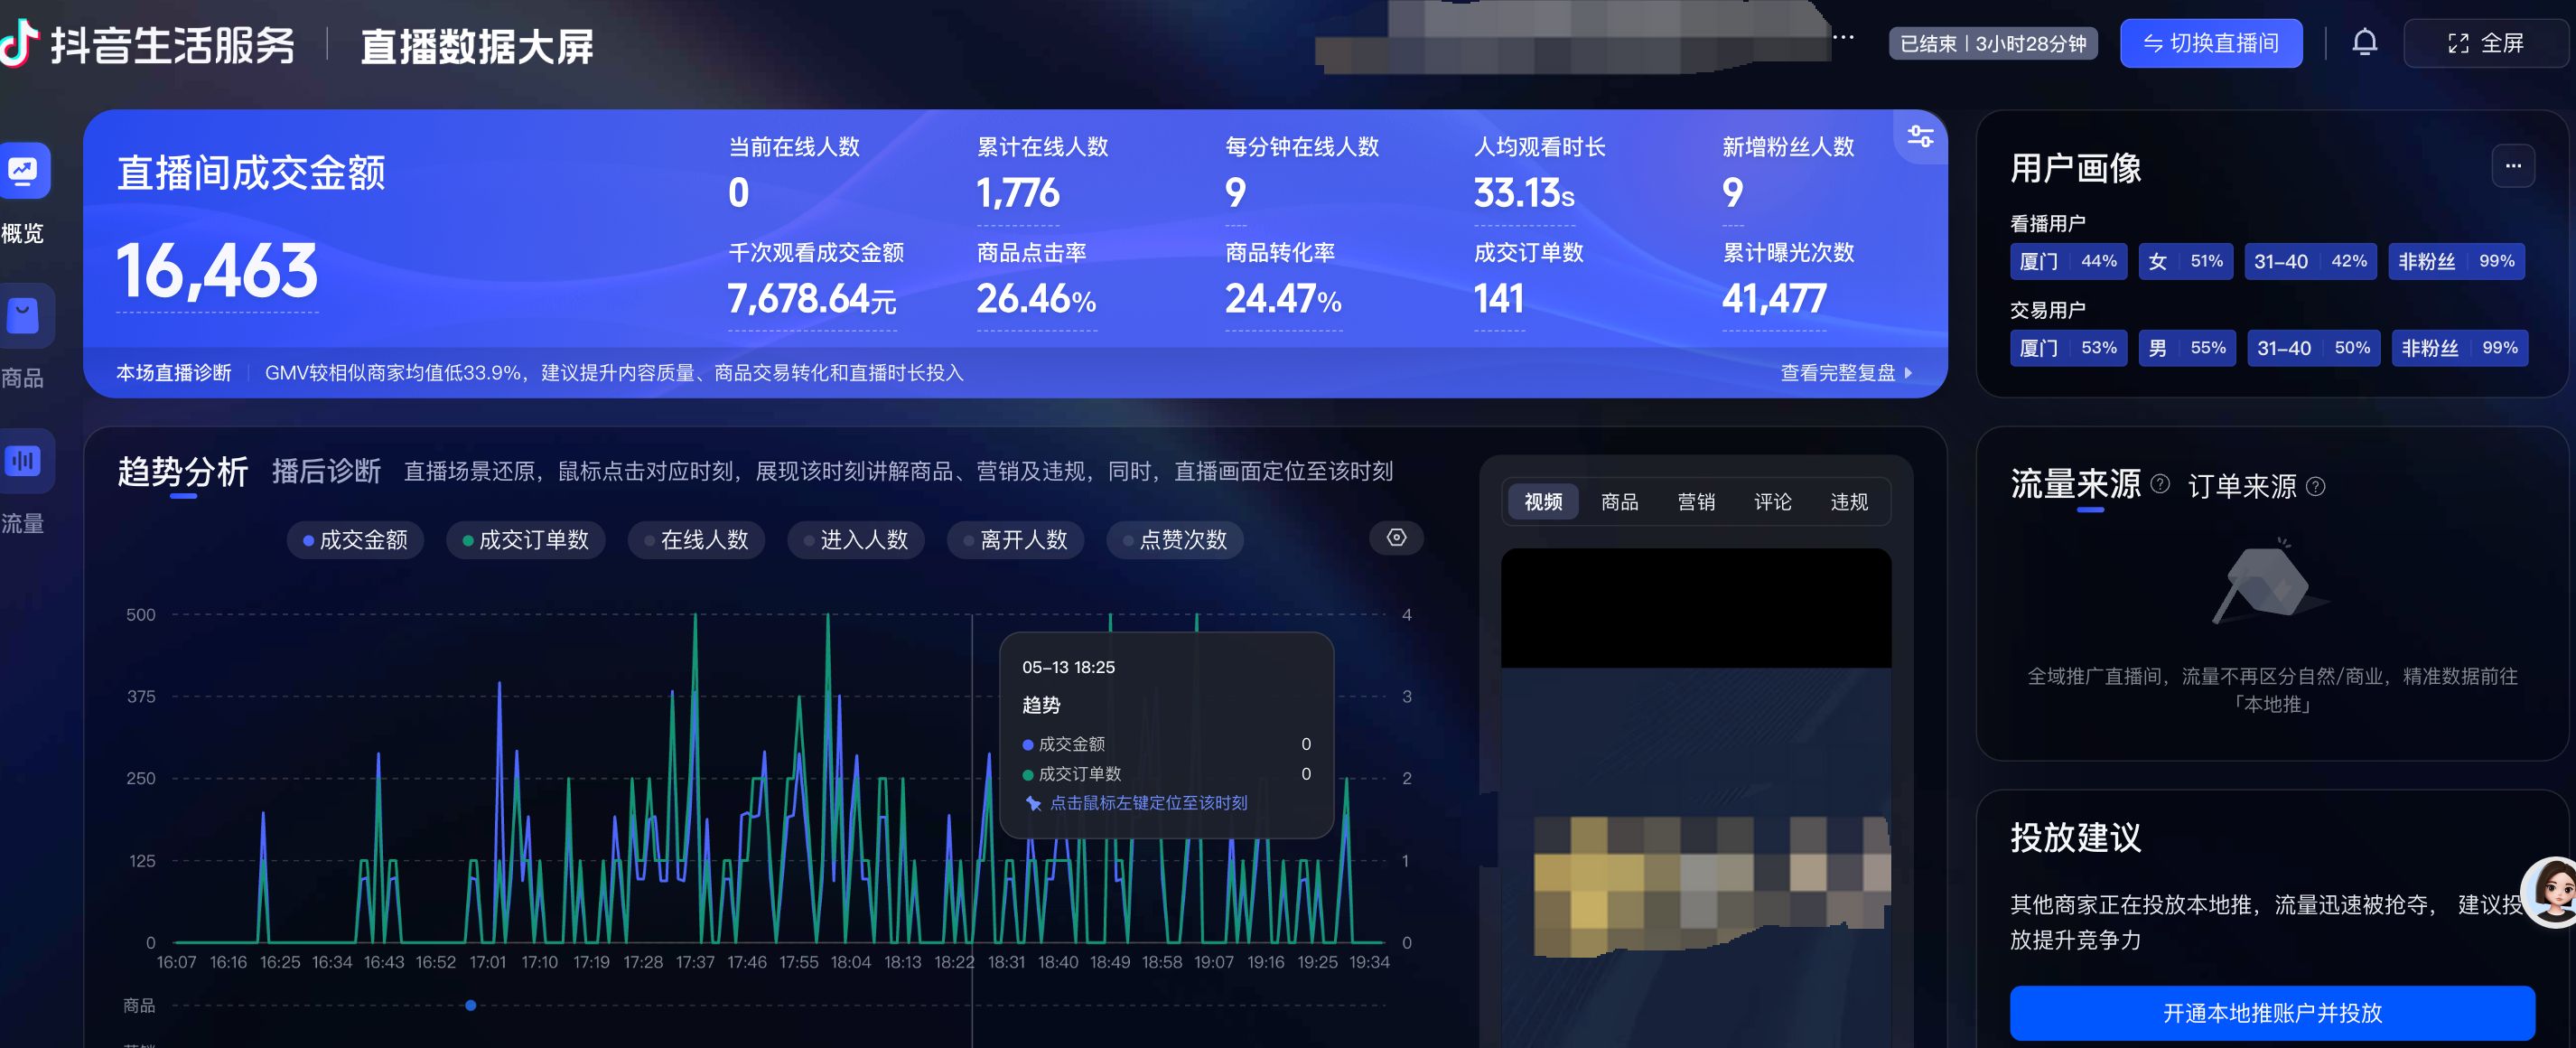Open metrics settings slider icon
This screenshot has width=2576, height=1048.
tap(1920, 136)
